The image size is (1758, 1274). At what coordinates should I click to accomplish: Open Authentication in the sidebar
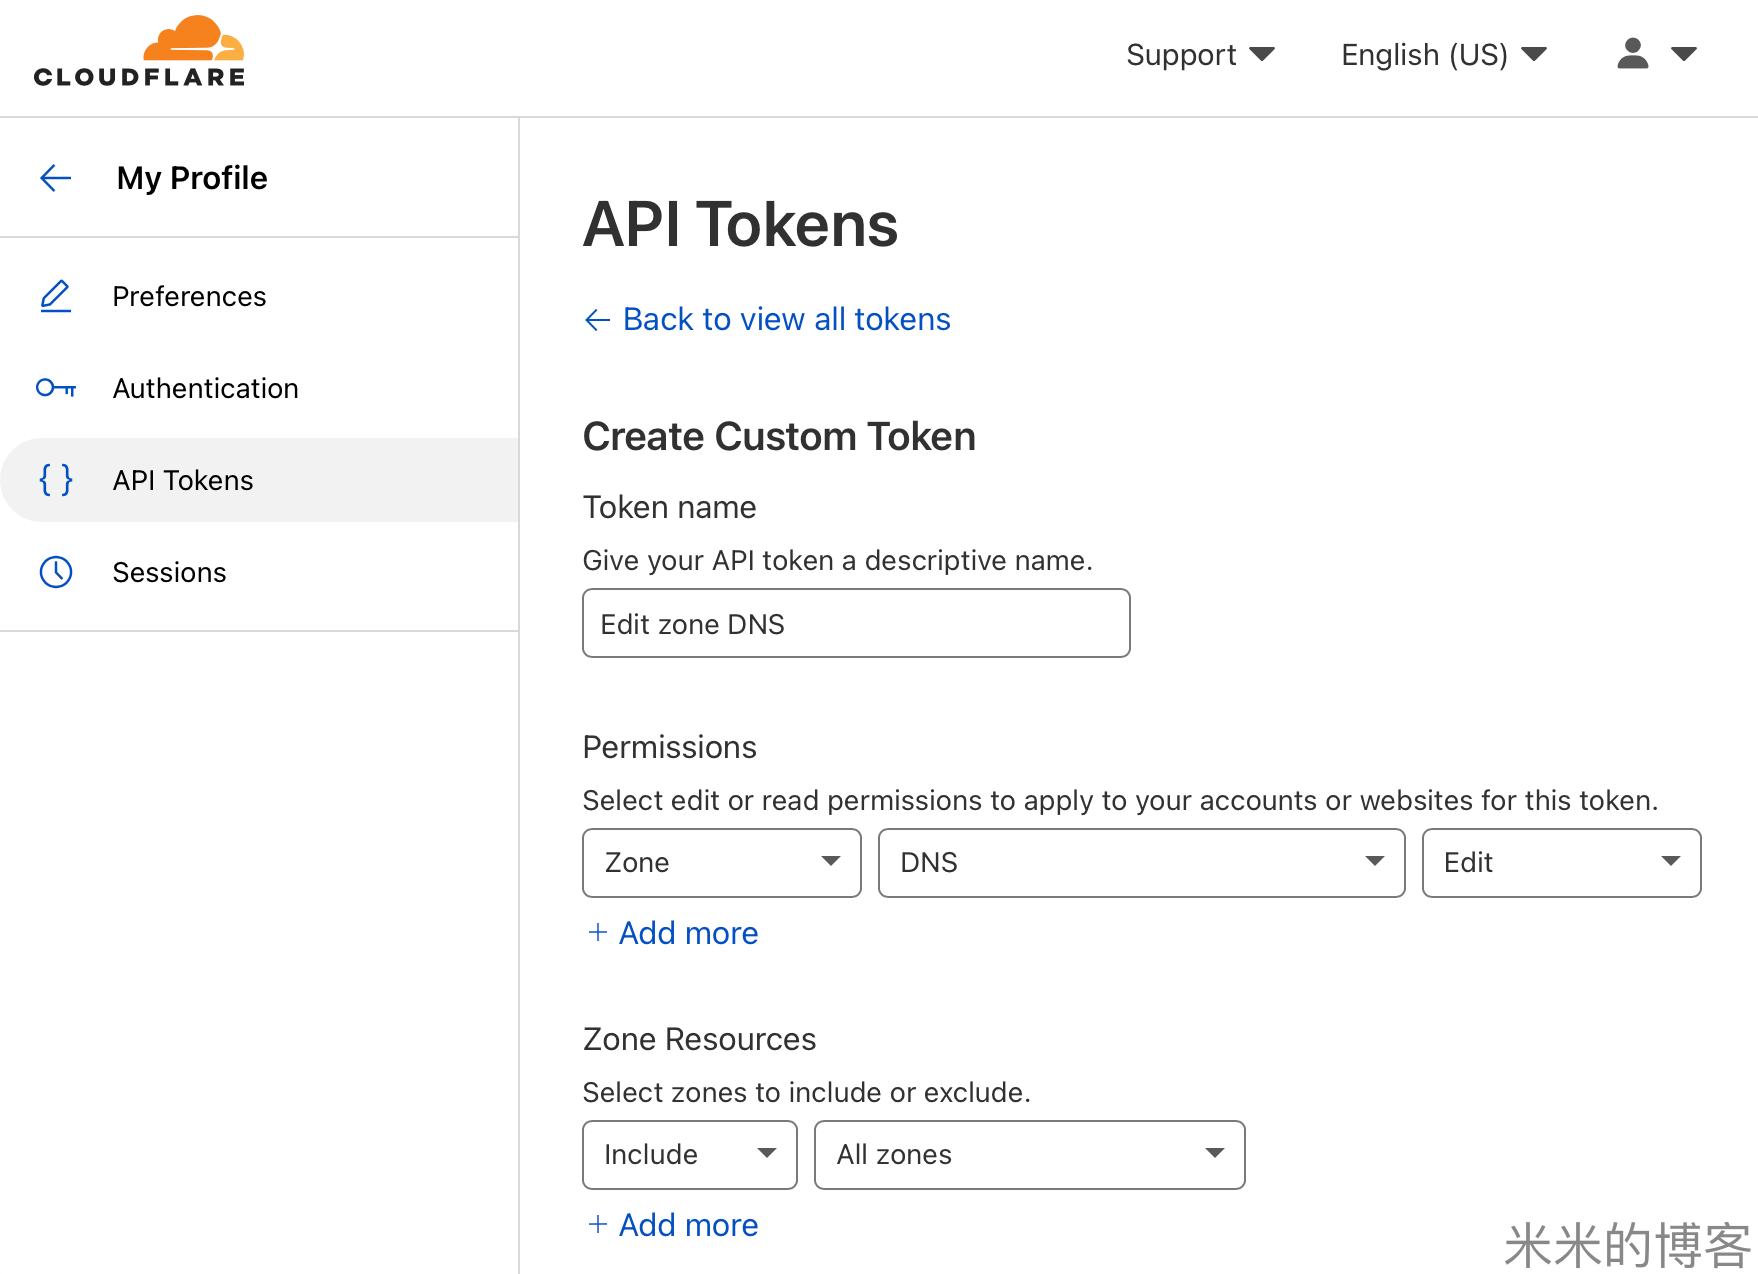(205, 388)
